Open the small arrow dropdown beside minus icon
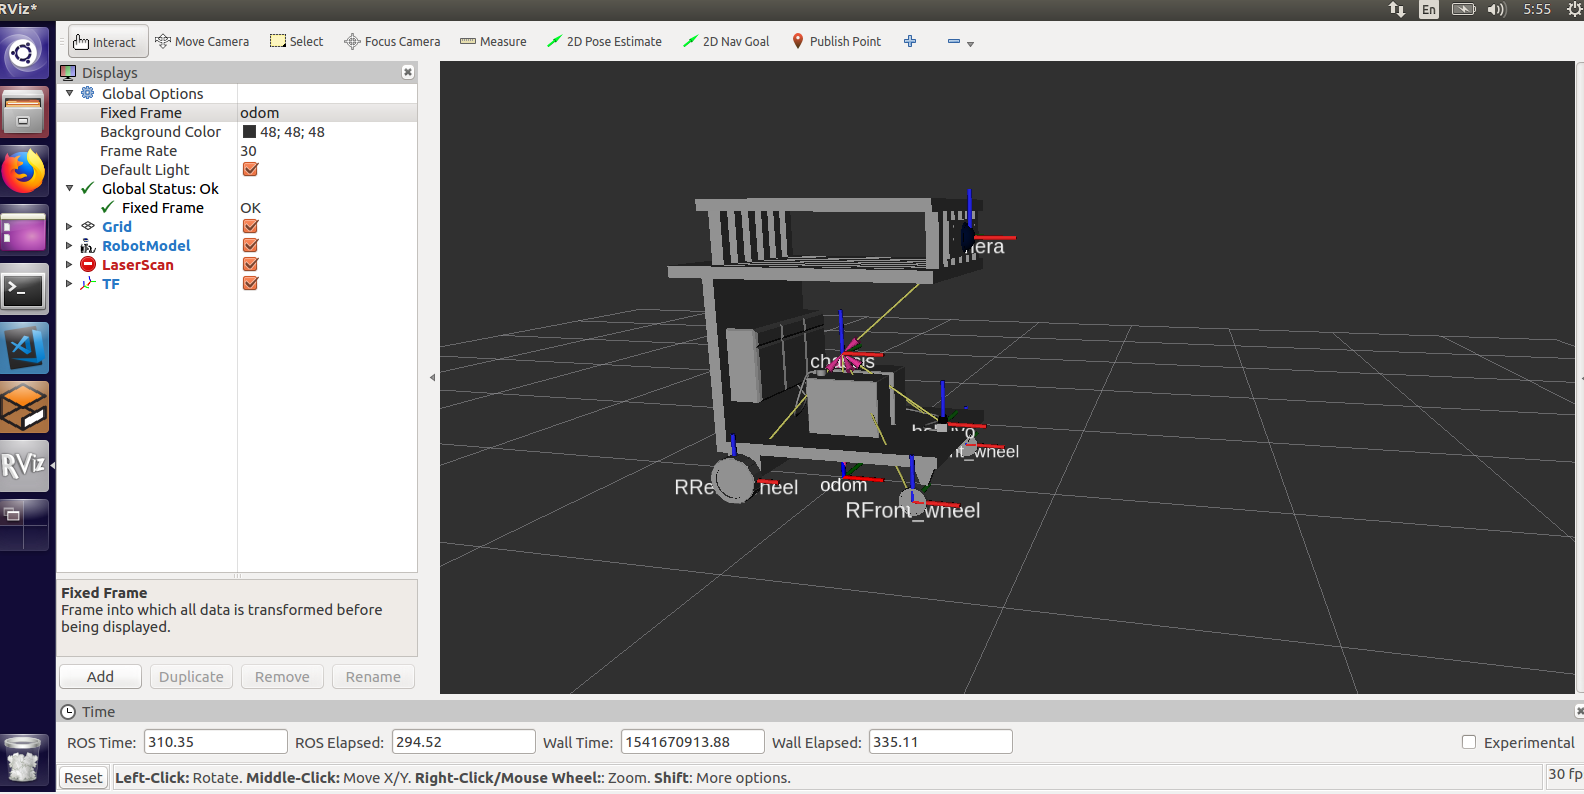The image size is (1584, 794). tap(970, 44)
